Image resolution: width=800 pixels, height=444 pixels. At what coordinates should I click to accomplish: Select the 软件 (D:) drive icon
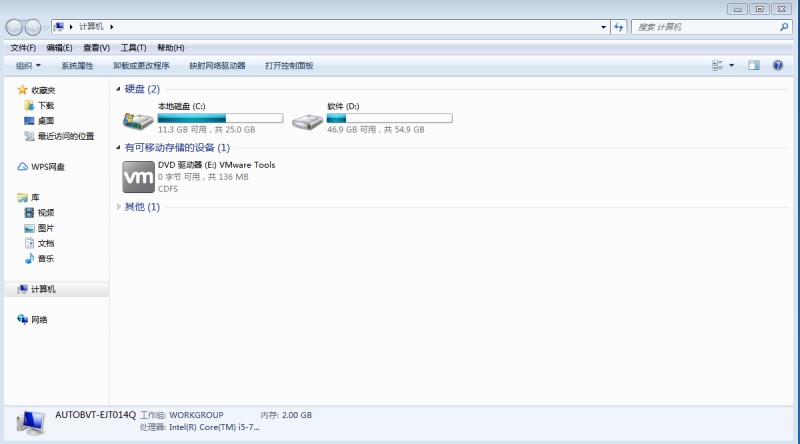[307, 121]
